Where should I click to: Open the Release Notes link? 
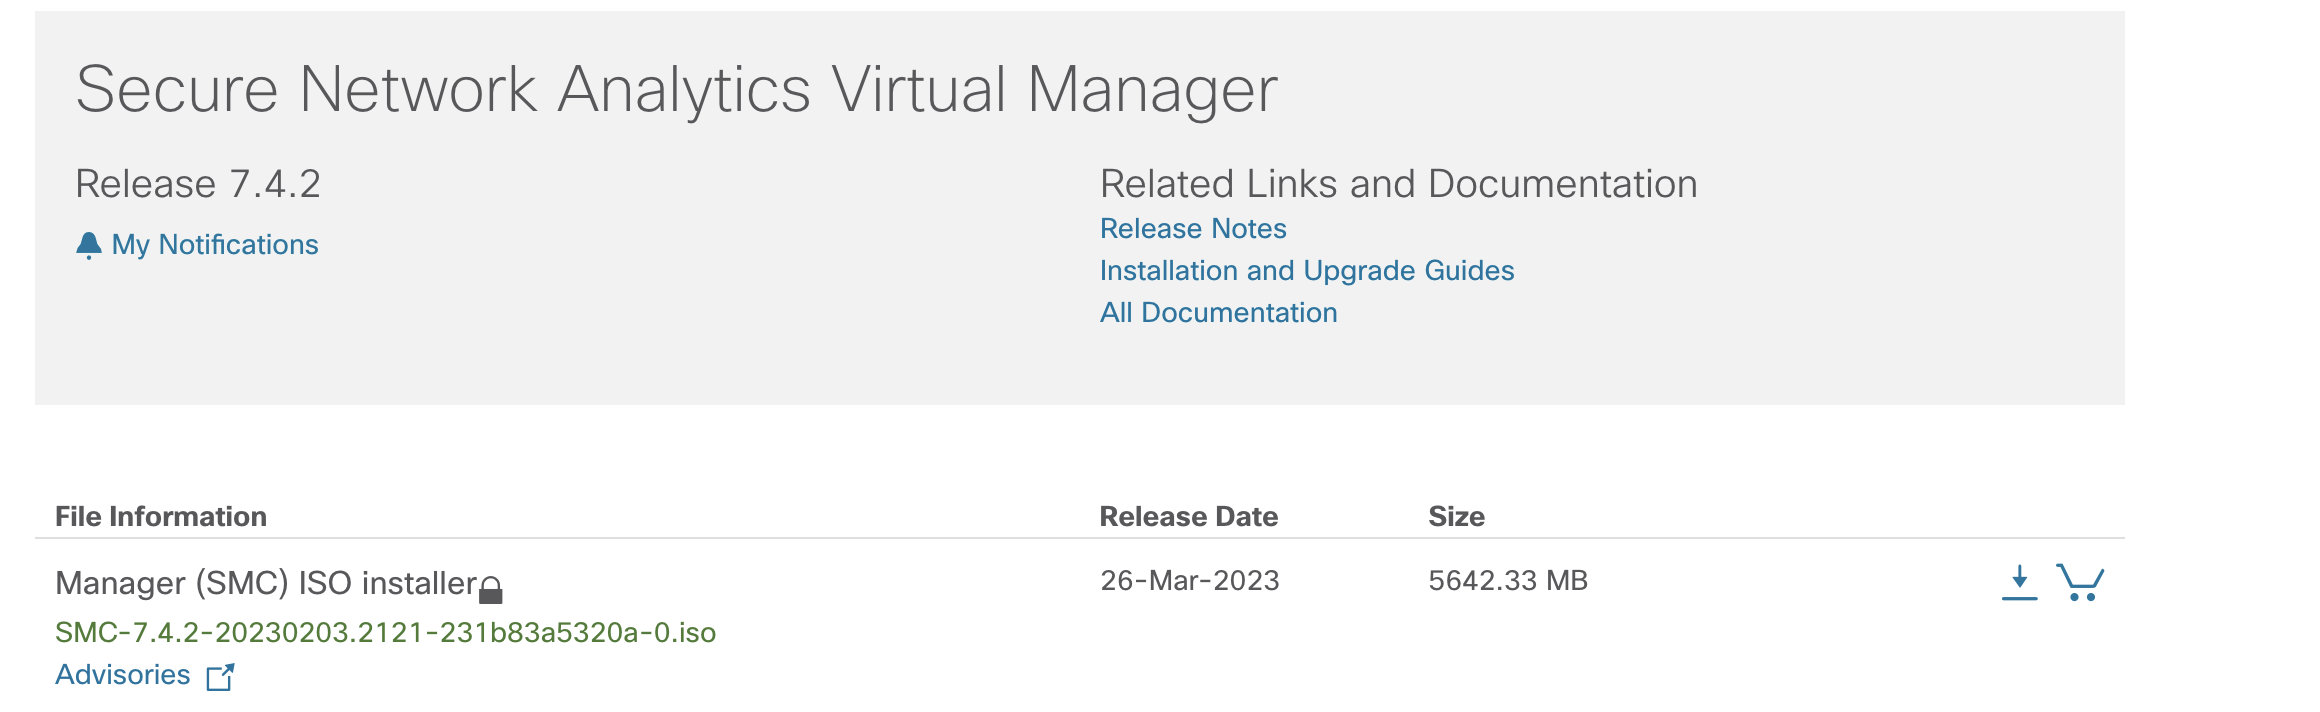pos(1192,229)
